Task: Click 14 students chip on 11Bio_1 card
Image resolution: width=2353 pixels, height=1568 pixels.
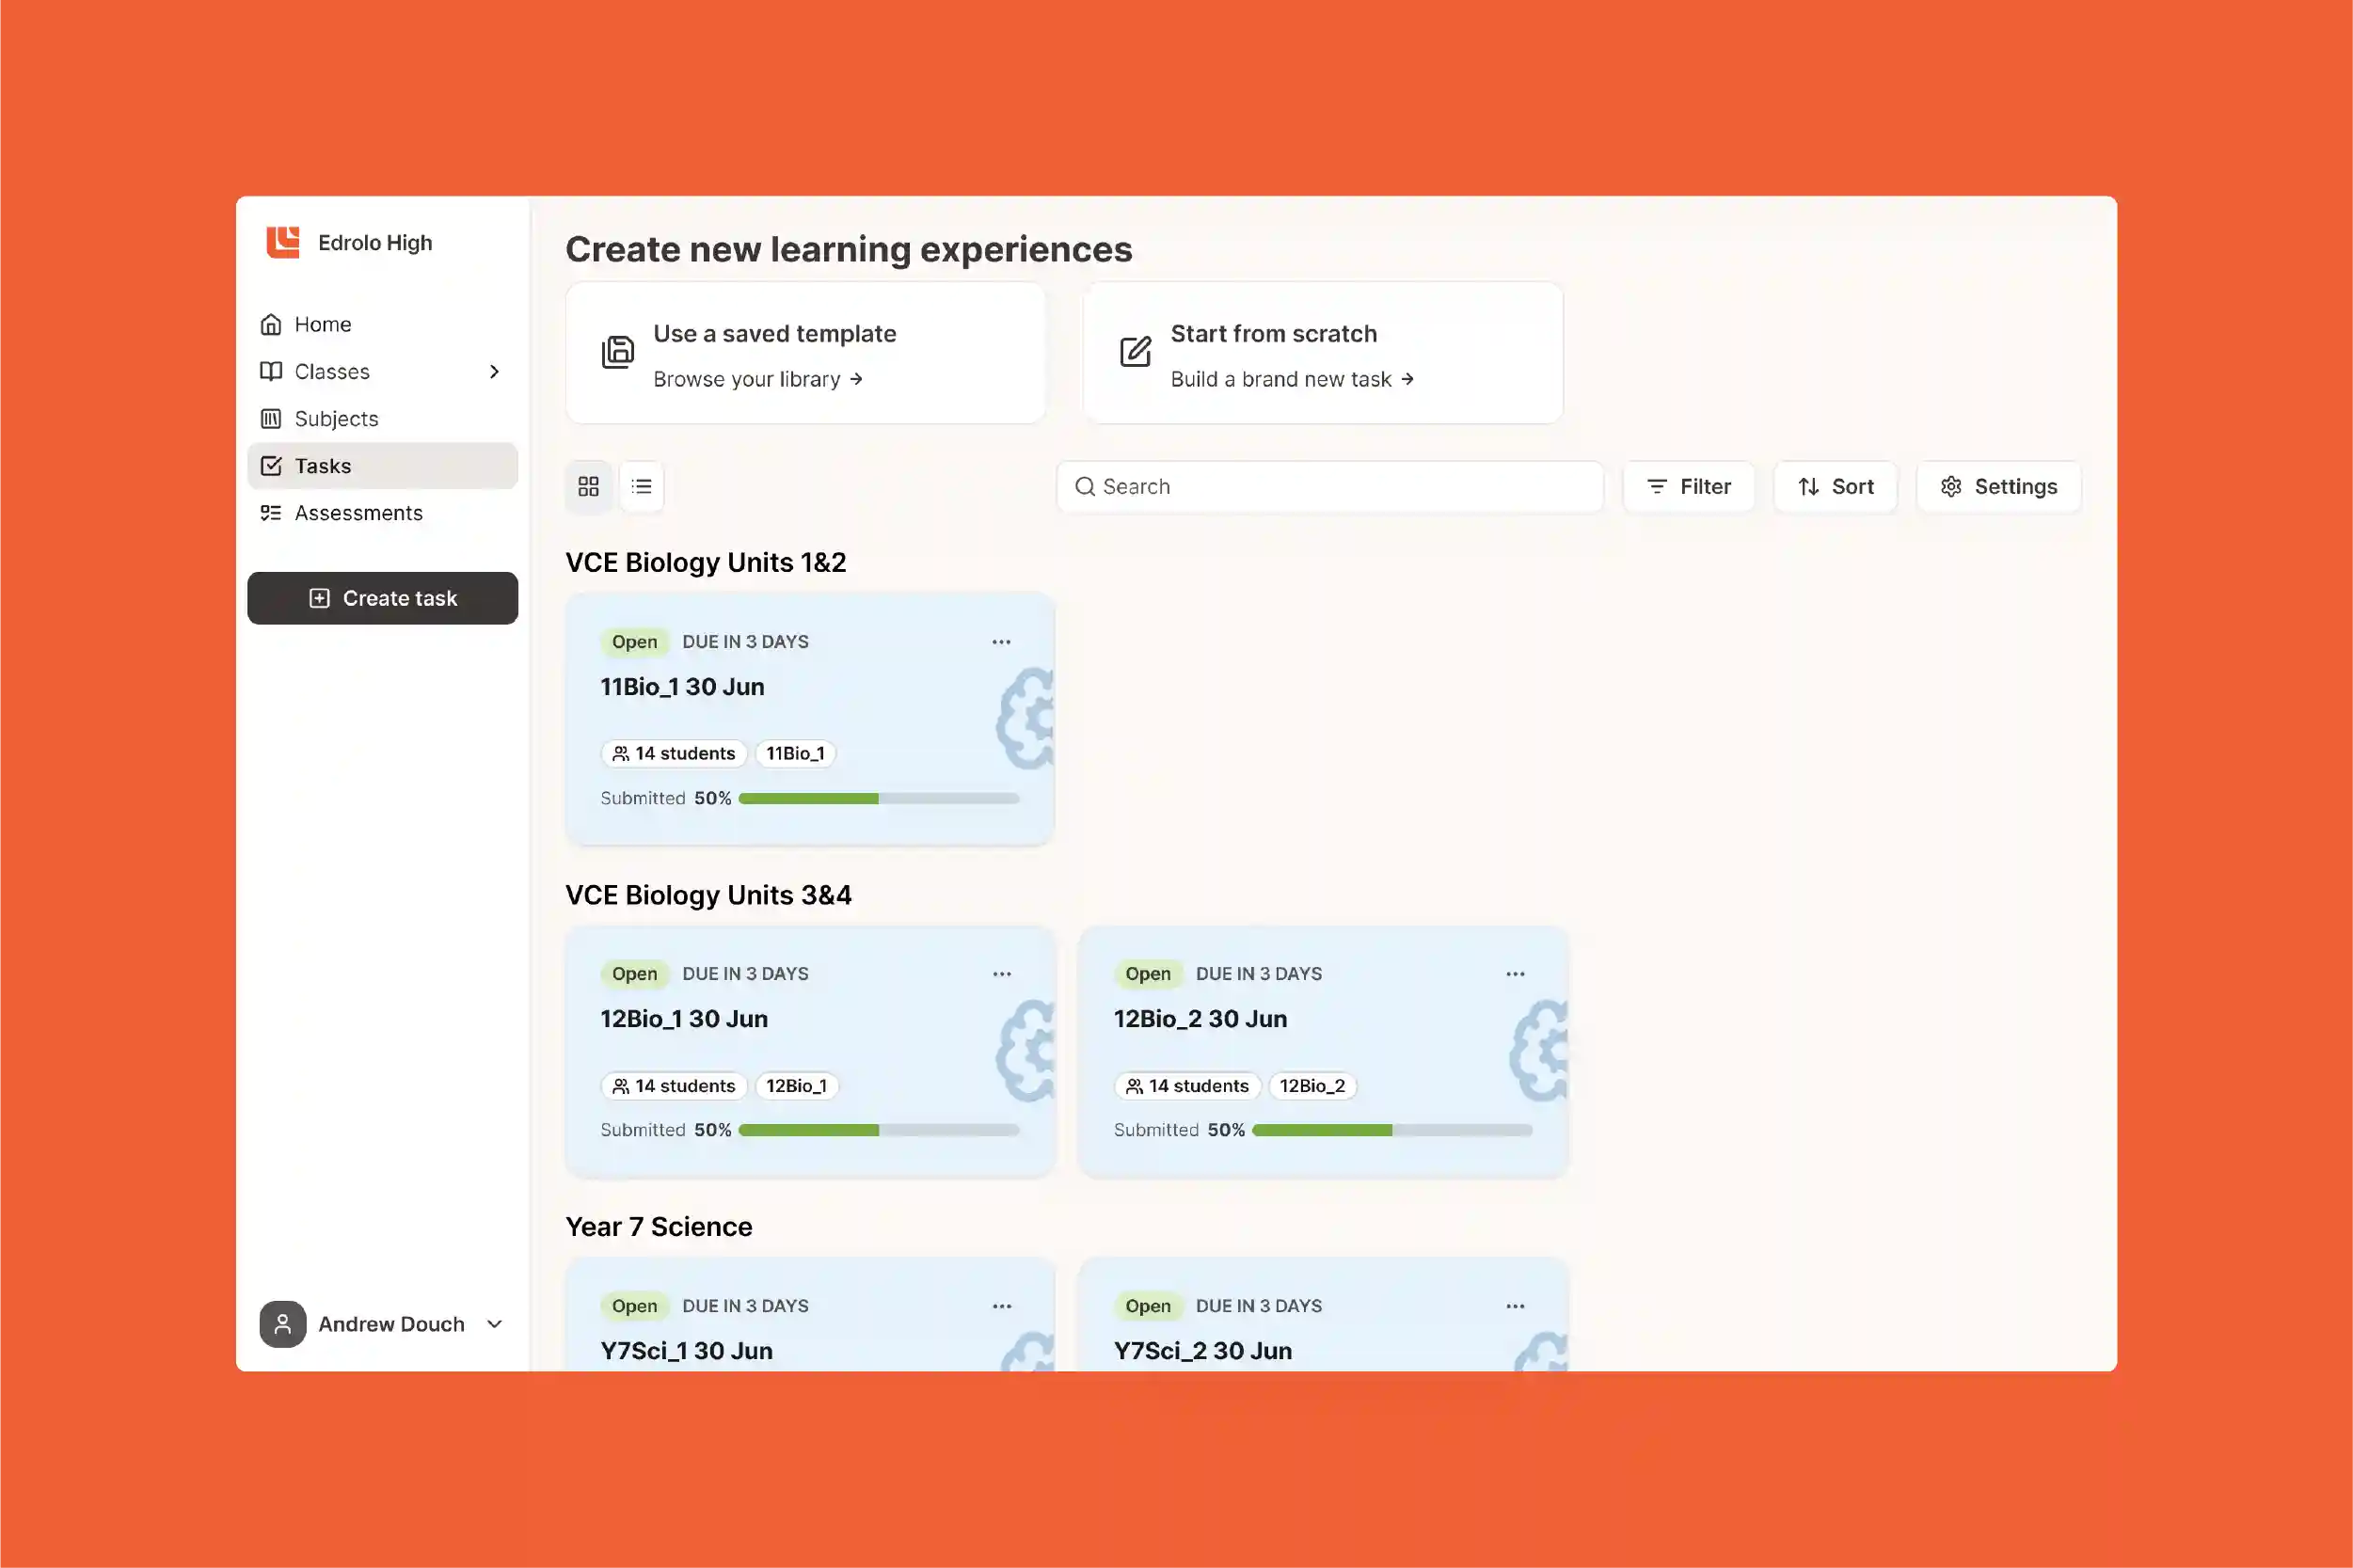Action: (674, 753)
